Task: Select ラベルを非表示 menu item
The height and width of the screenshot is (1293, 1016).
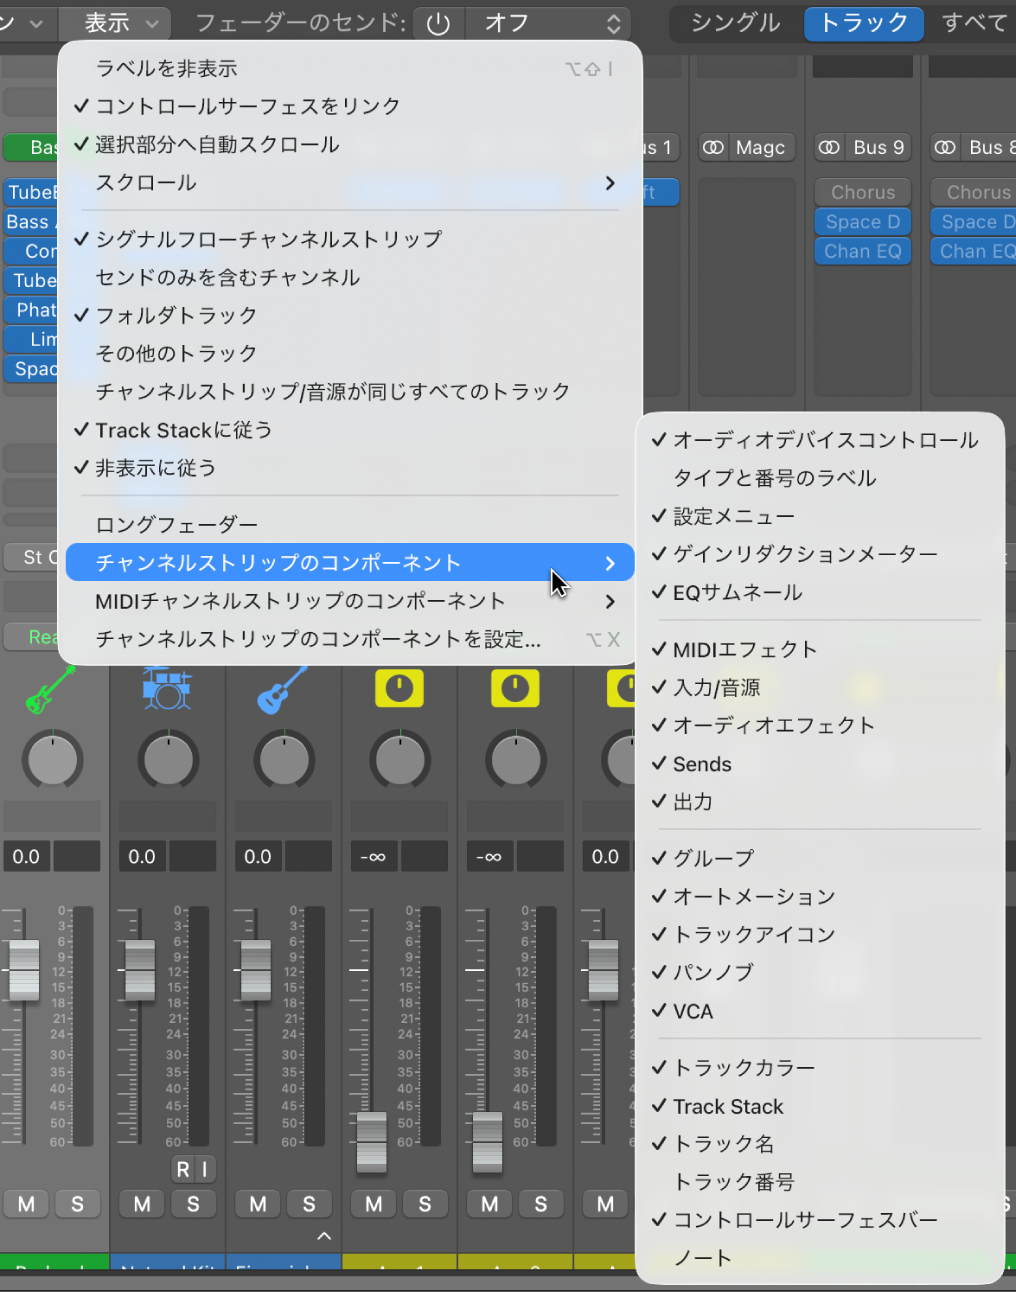Action: (x=350, y=68)
